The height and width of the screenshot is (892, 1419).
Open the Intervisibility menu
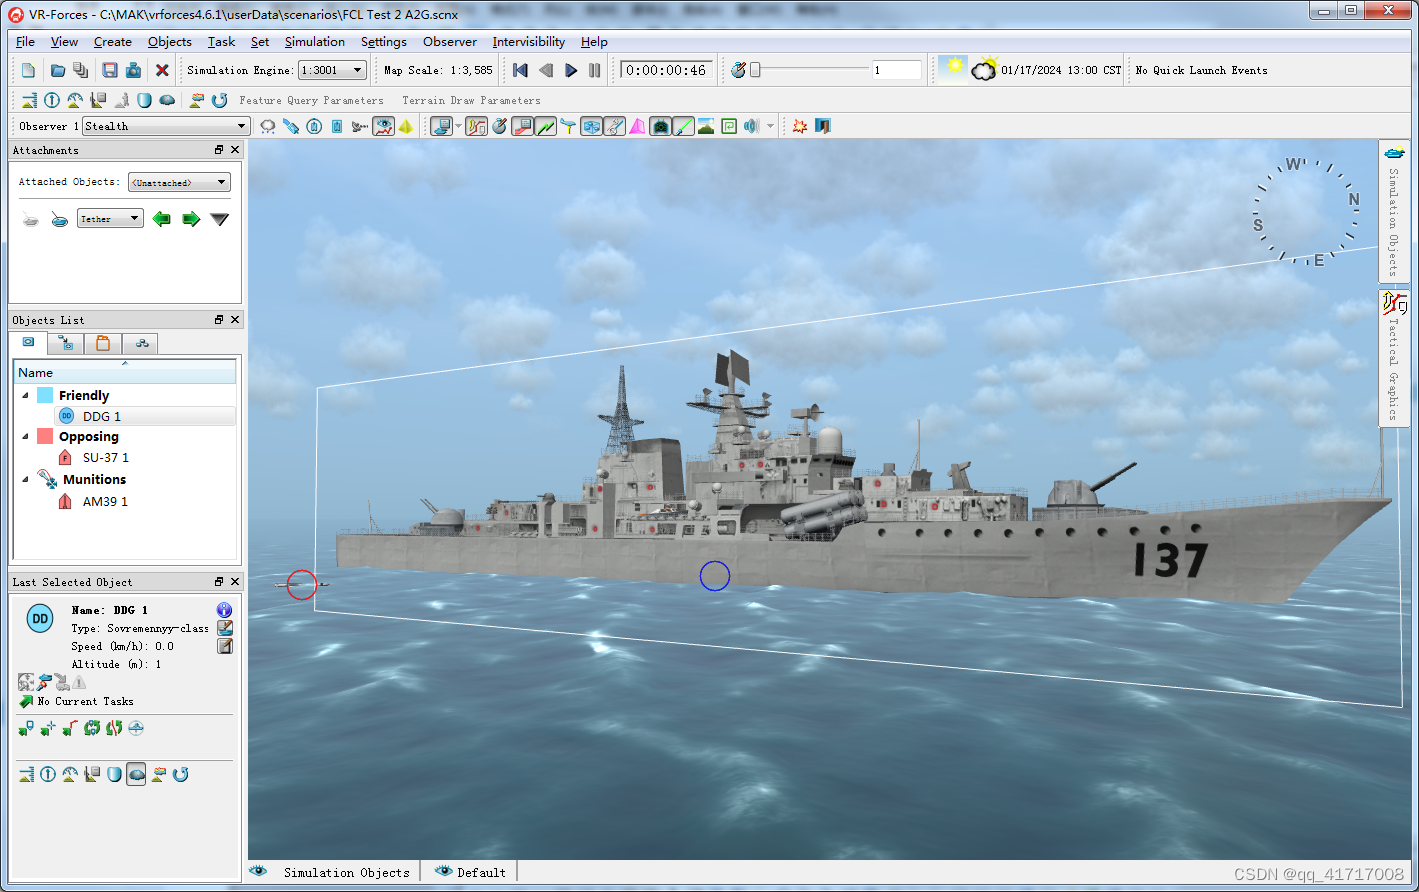tap(528, 42)
